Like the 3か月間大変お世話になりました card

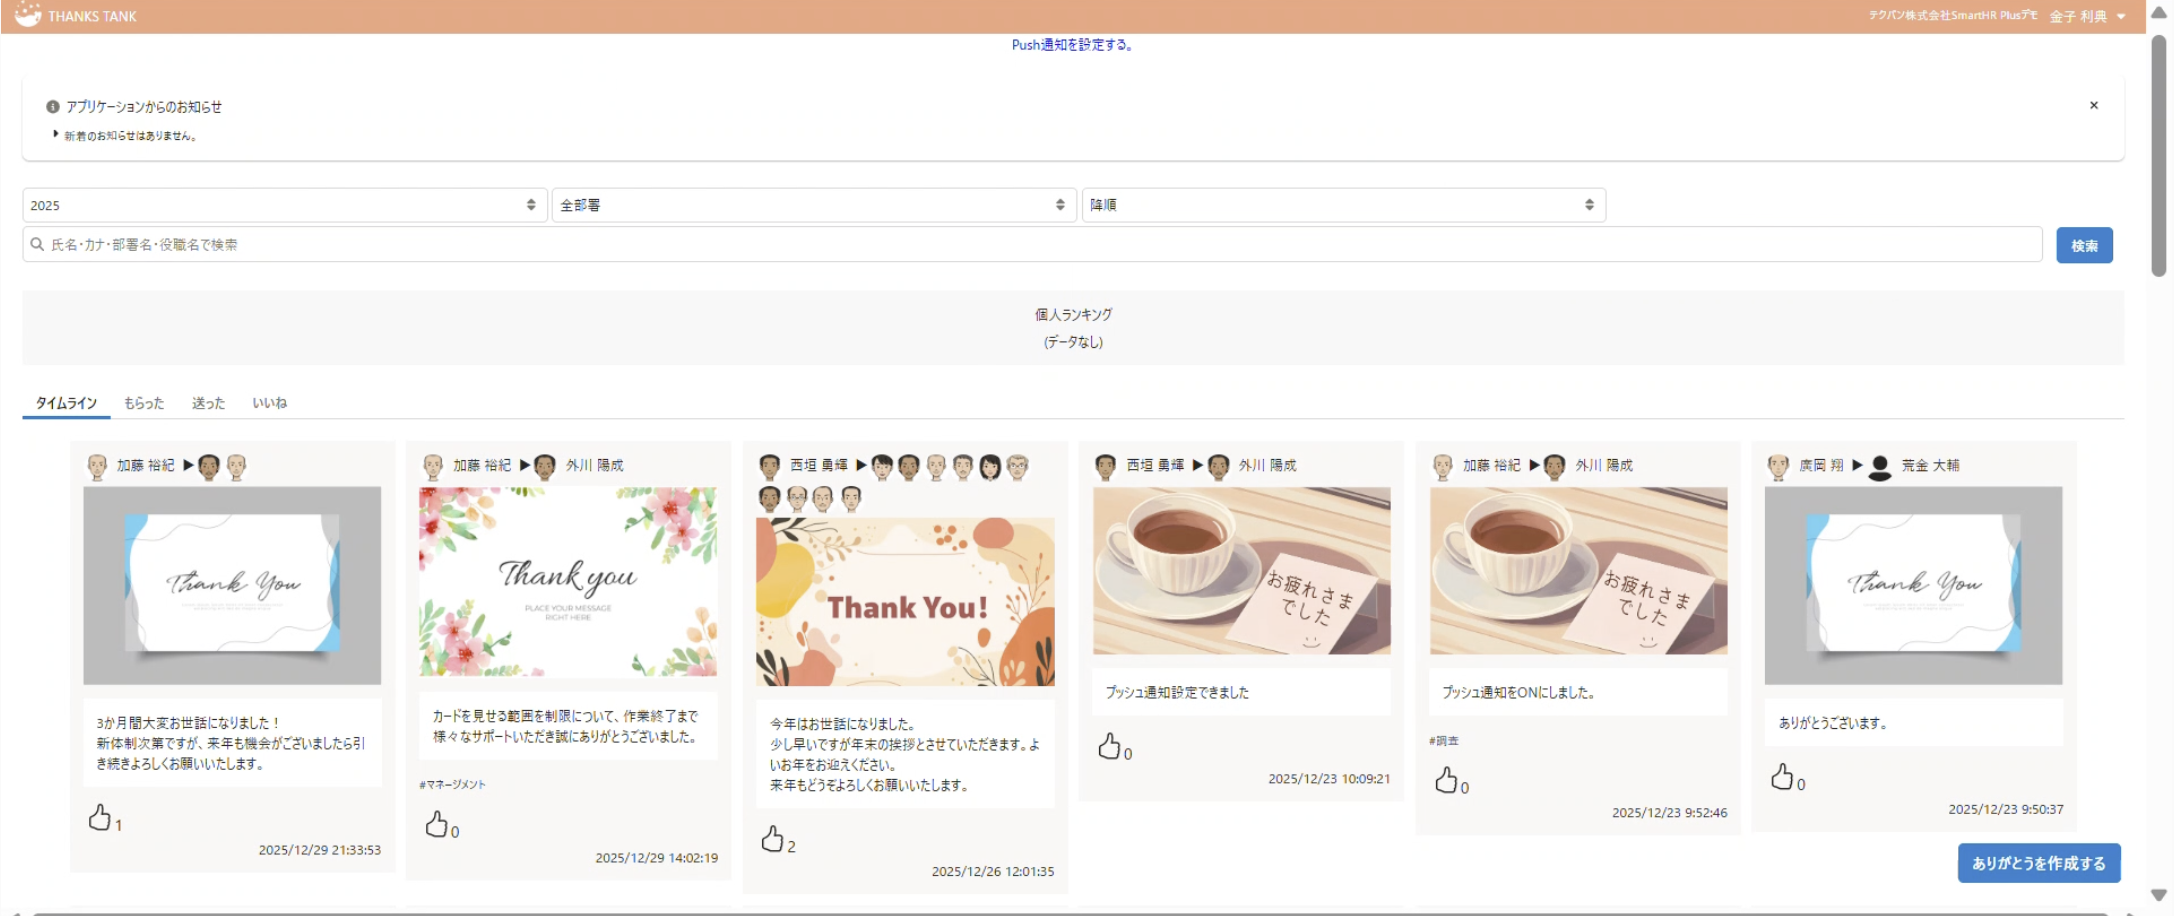point(99,818)
